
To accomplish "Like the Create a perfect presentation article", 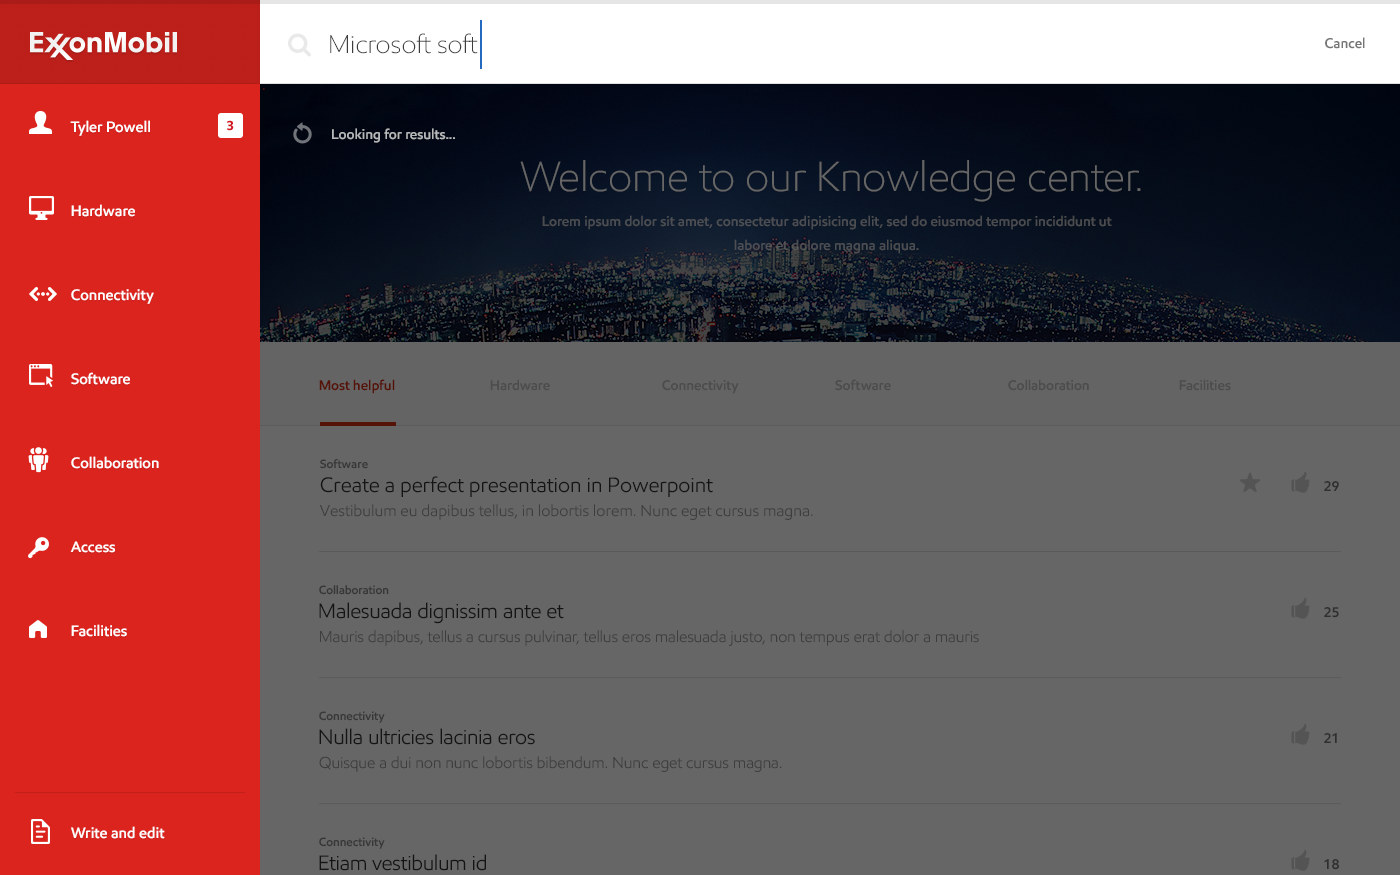I will tap(1300, 484).
